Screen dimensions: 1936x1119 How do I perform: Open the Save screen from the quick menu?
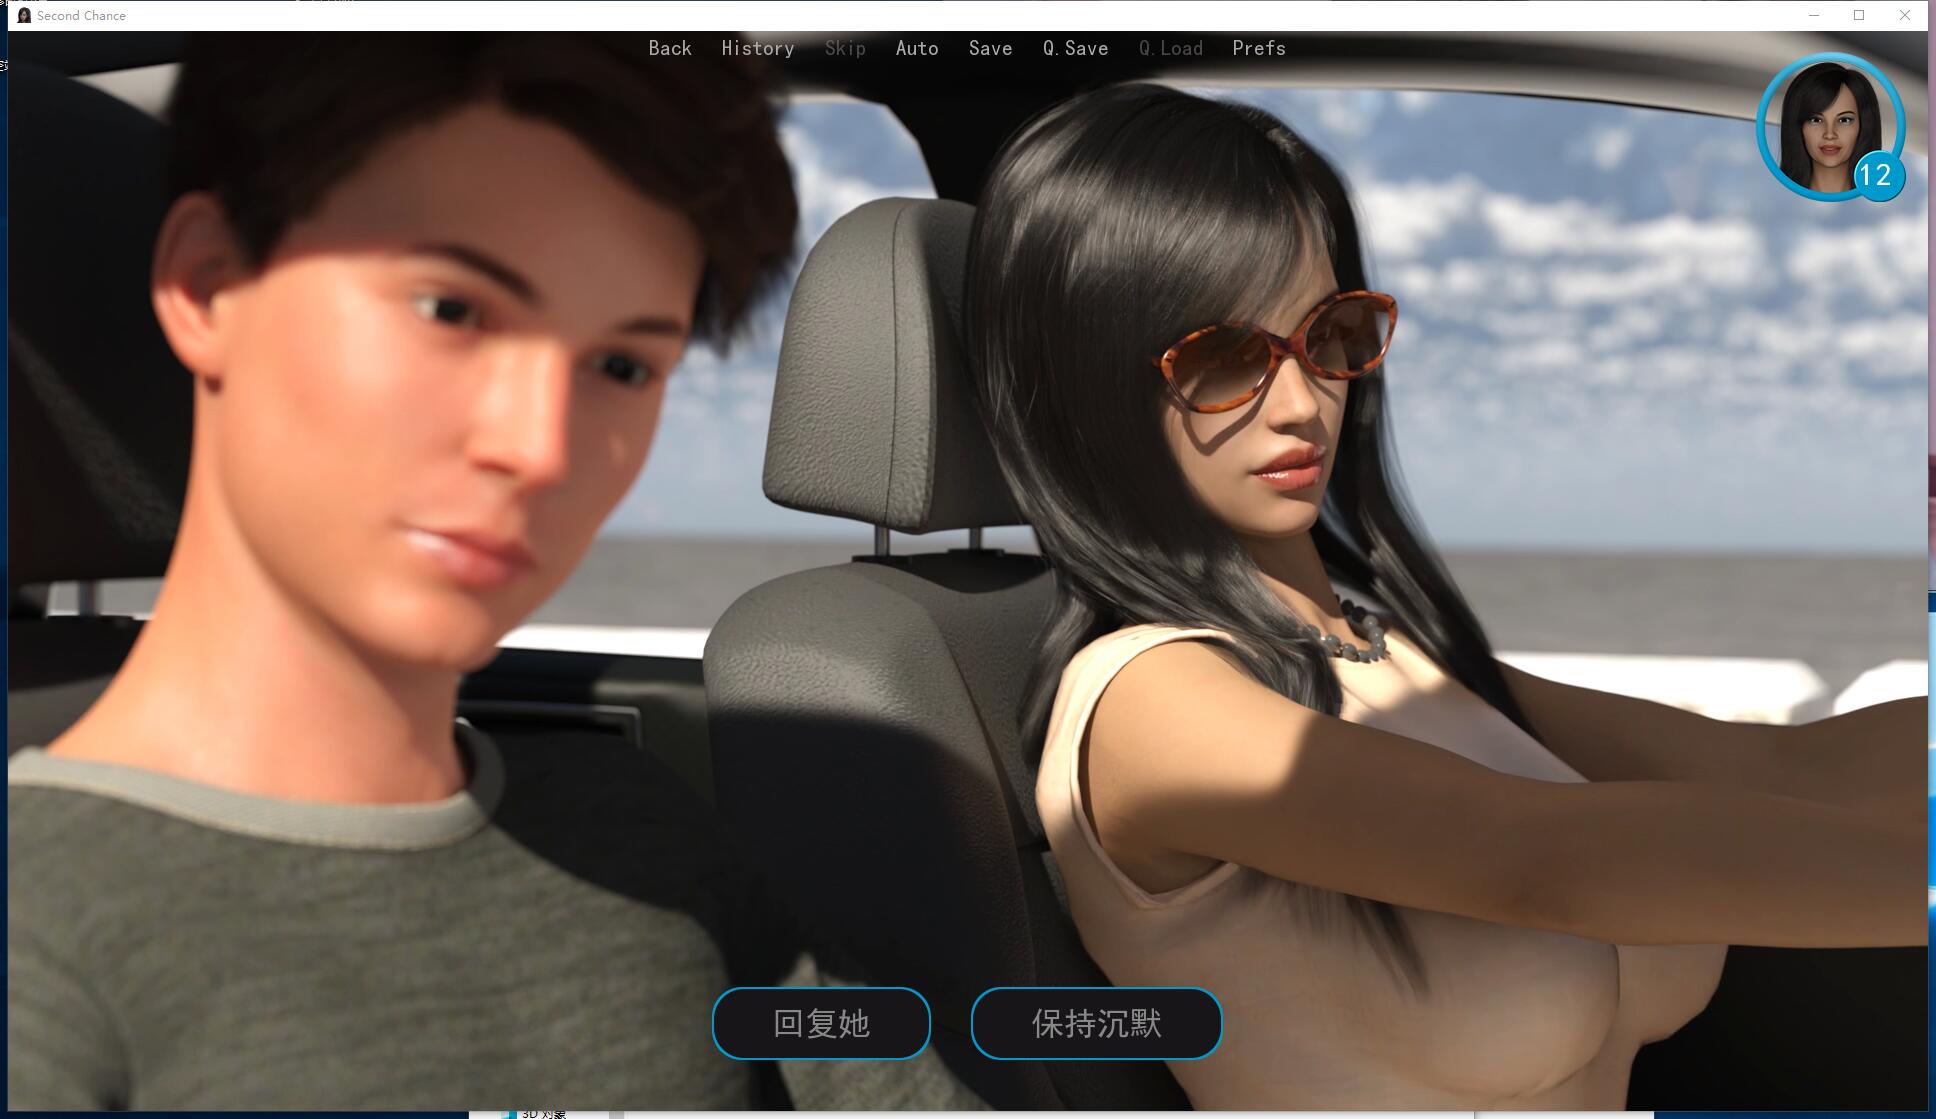click(990, 48)
